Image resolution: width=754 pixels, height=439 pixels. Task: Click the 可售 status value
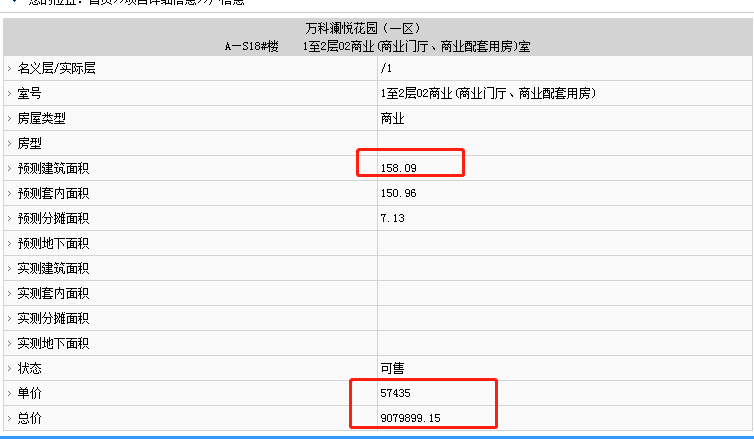point(392,368)
